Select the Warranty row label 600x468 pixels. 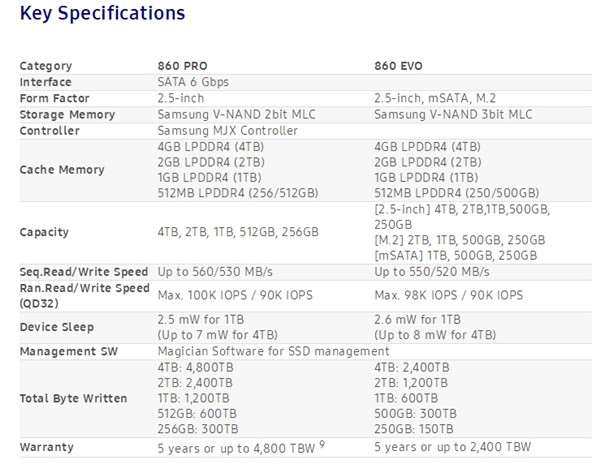(x=47, y=447)
